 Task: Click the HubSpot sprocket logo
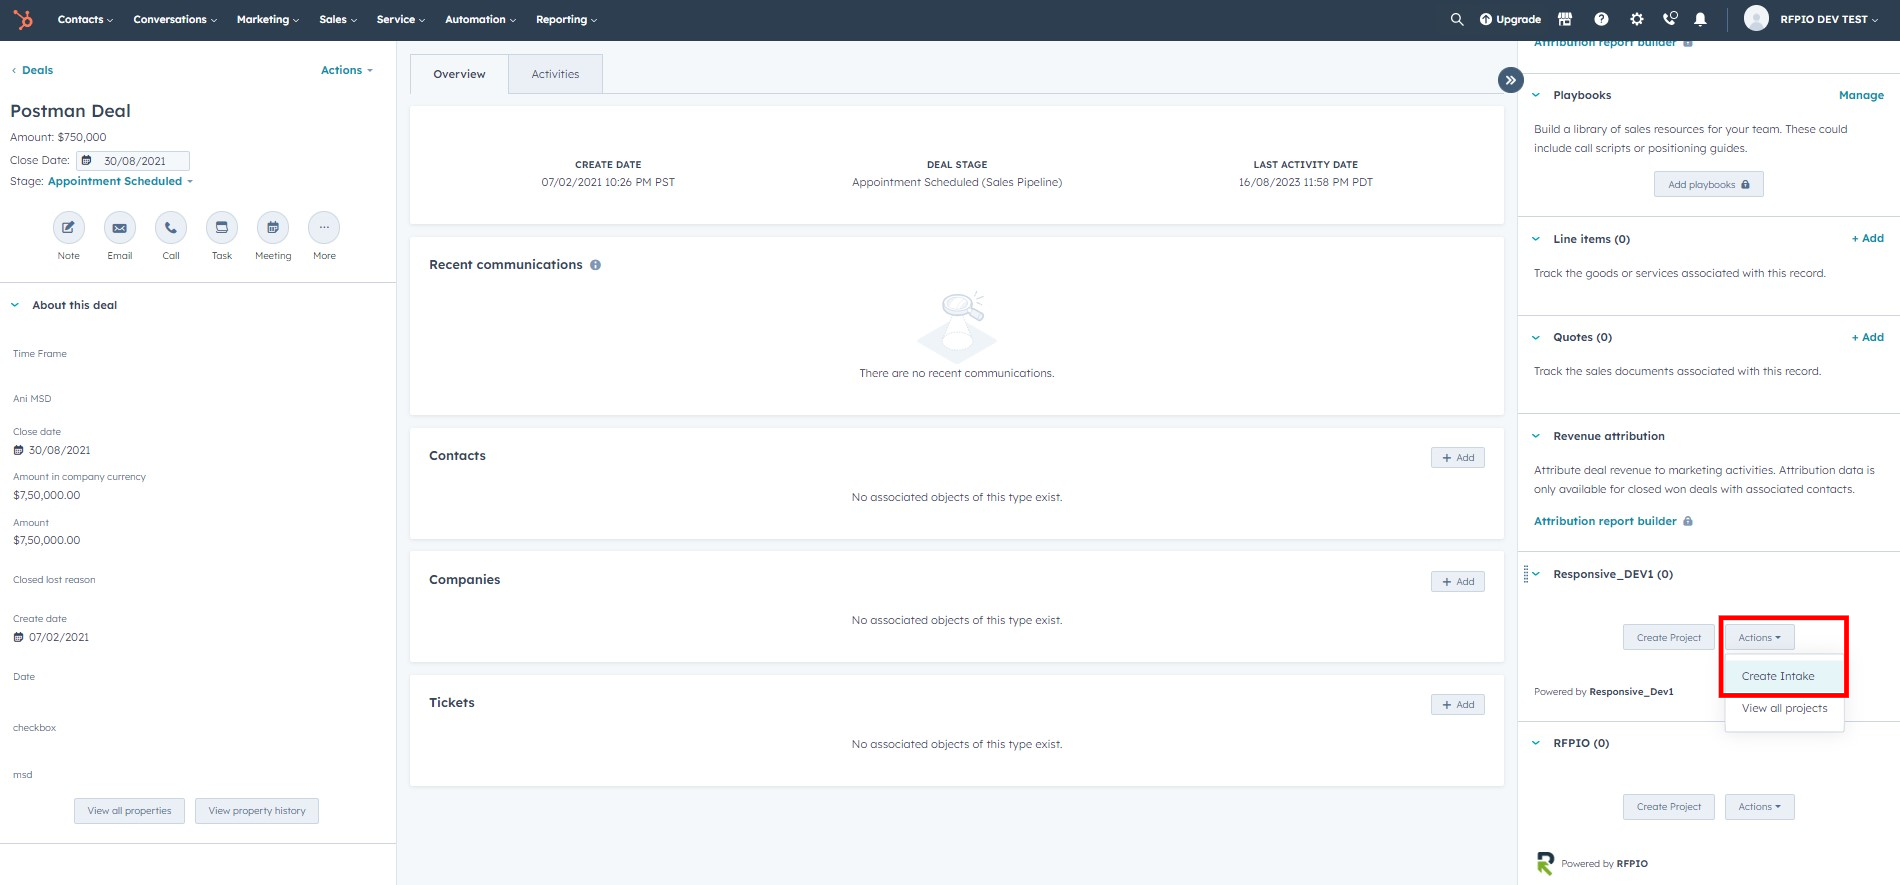tap(22, 19)
